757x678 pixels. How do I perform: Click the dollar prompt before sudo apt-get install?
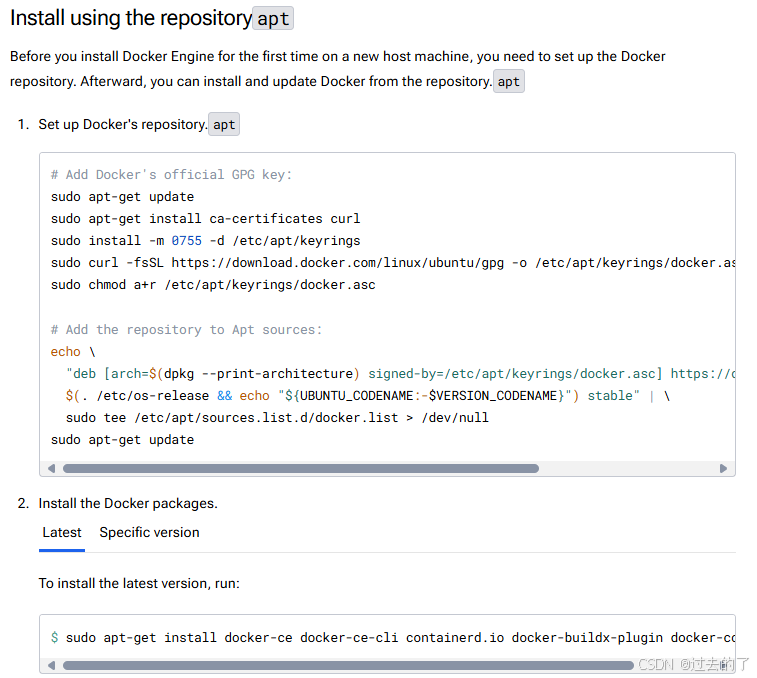pos(55,637)
